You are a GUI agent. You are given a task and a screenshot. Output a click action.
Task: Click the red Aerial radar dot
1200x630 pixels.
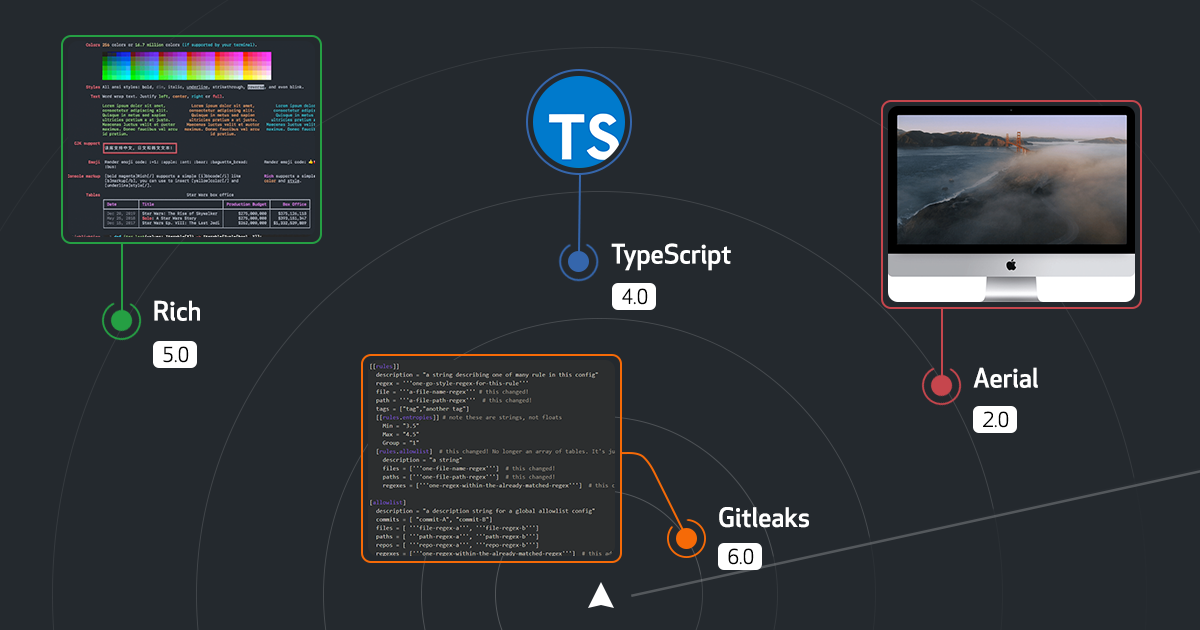tap(941, 385)
